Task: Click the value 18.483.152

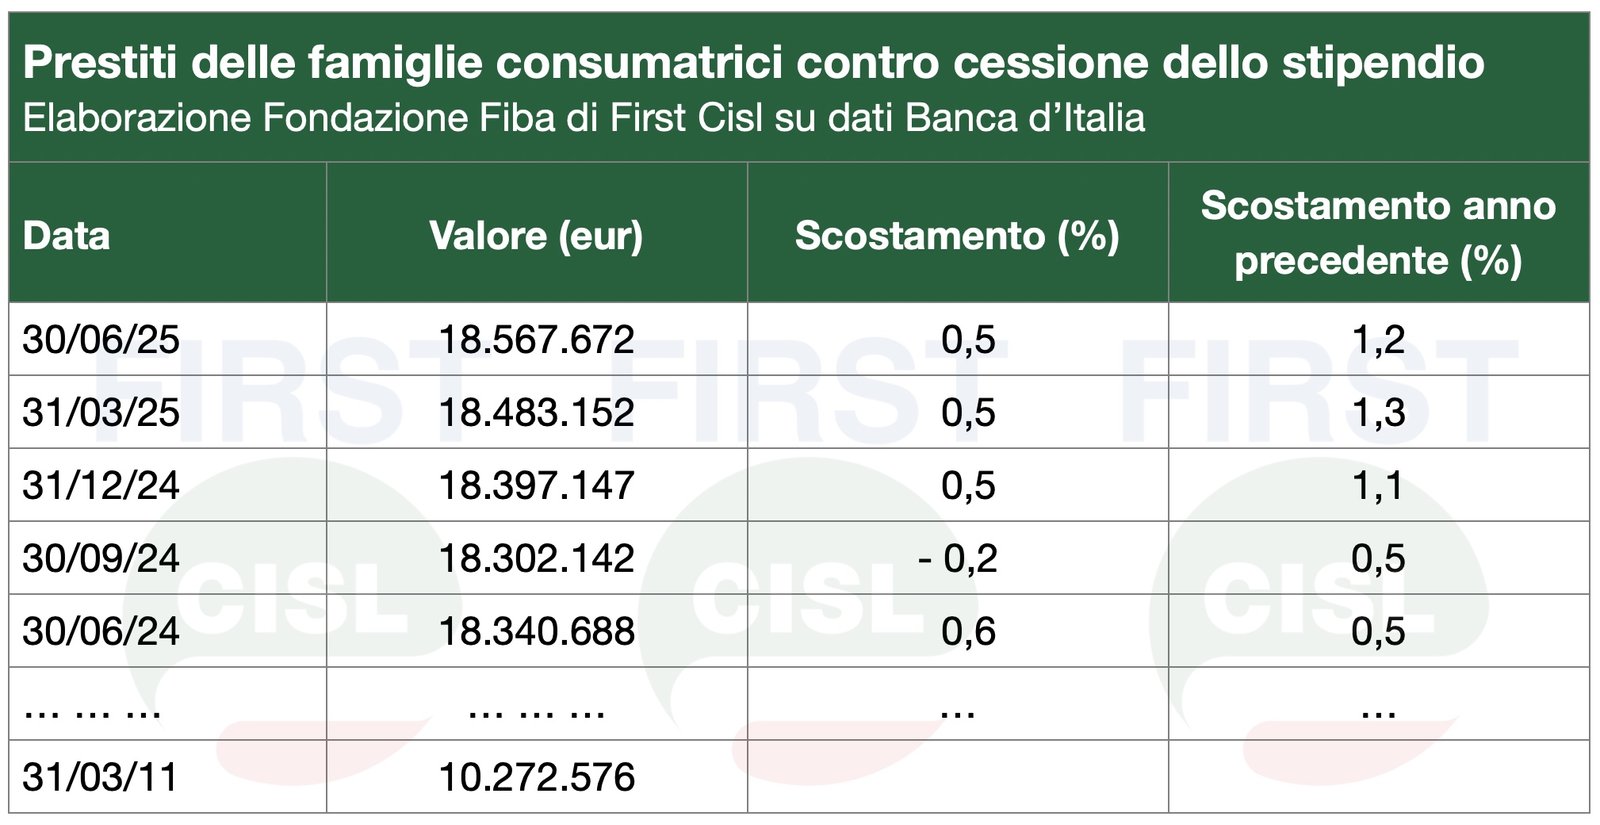Action: tap(537, 412)
